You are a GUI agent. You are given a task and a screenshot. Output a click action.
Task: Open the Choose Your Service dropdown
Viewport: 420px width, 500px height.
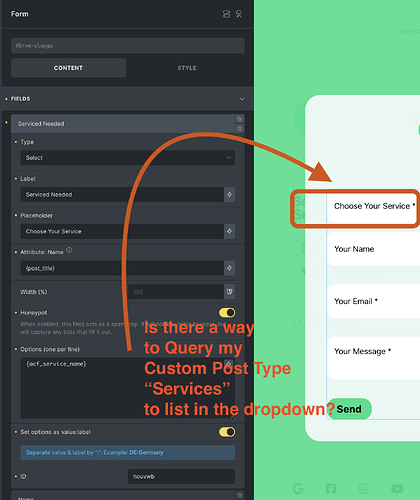373,206
